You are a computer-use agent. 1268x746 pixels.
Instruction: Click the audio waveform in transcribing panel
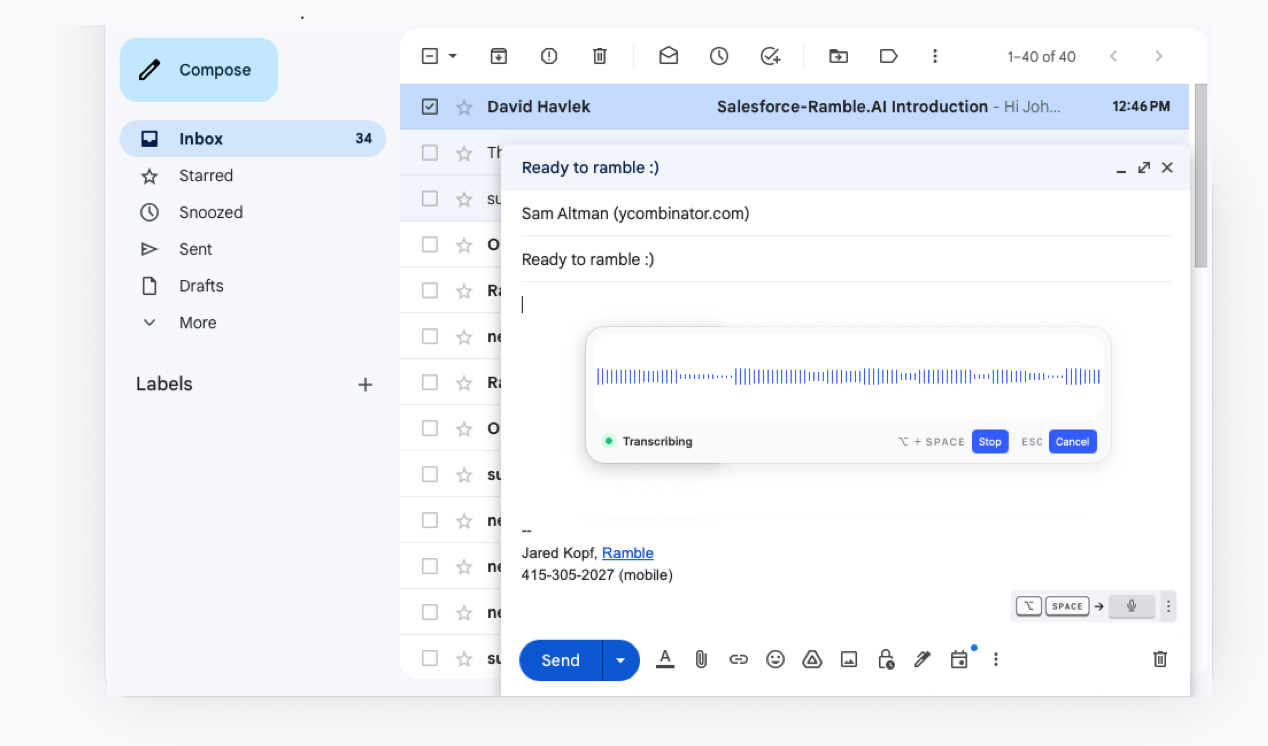848,377
